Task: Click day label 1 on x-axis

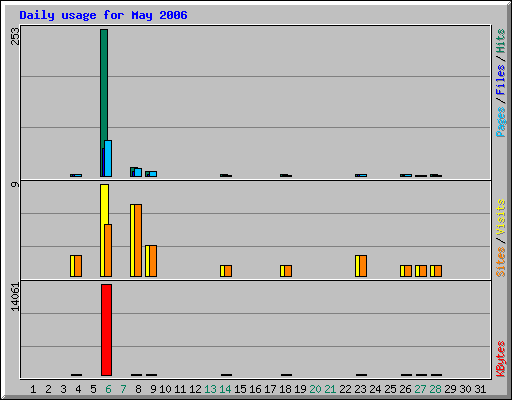Action: tap(33, 389)
